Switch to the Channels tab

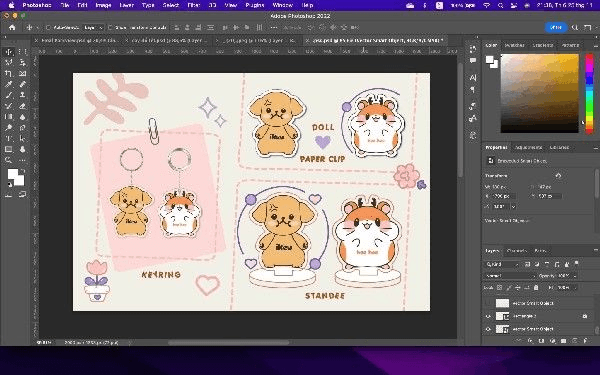pyautogui.click(x=517, y=251)
